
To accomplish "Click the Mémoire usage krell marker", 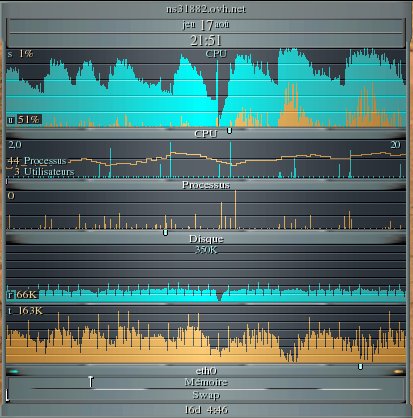I will pos(91,382).
